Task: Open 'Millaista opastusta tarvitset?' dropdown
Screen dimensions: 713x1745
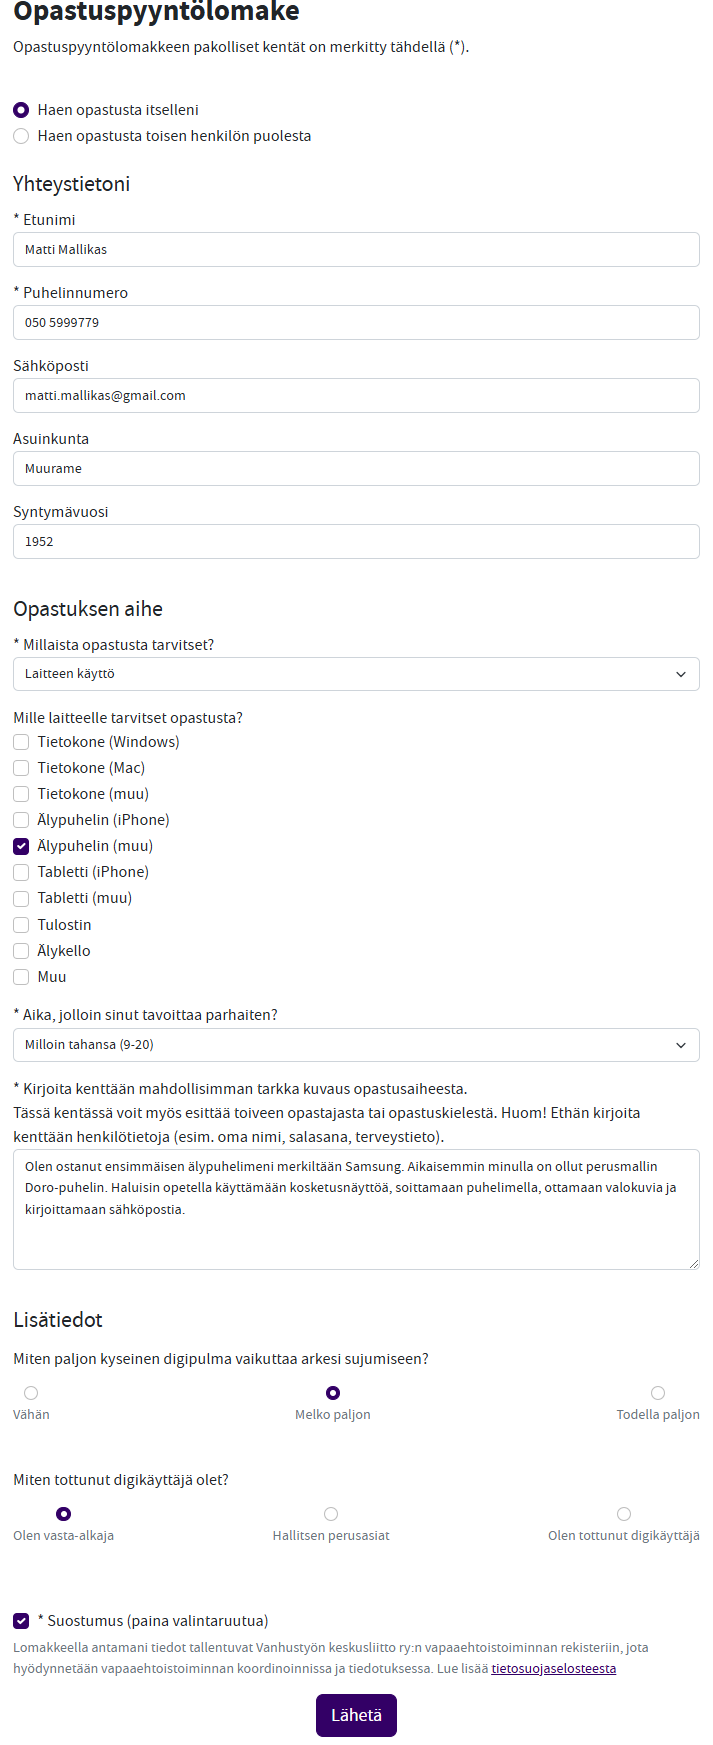Action: point(356,674)
